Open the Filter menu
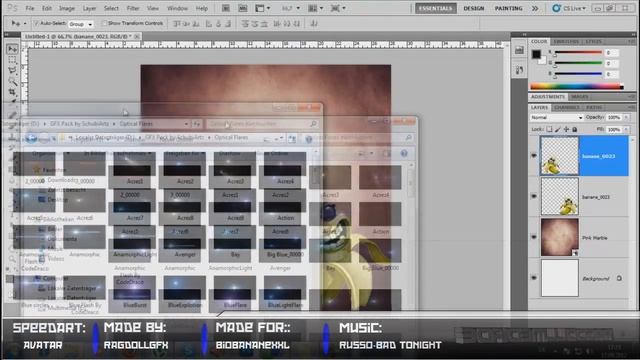The image size is (640, 360). point(133,8)
